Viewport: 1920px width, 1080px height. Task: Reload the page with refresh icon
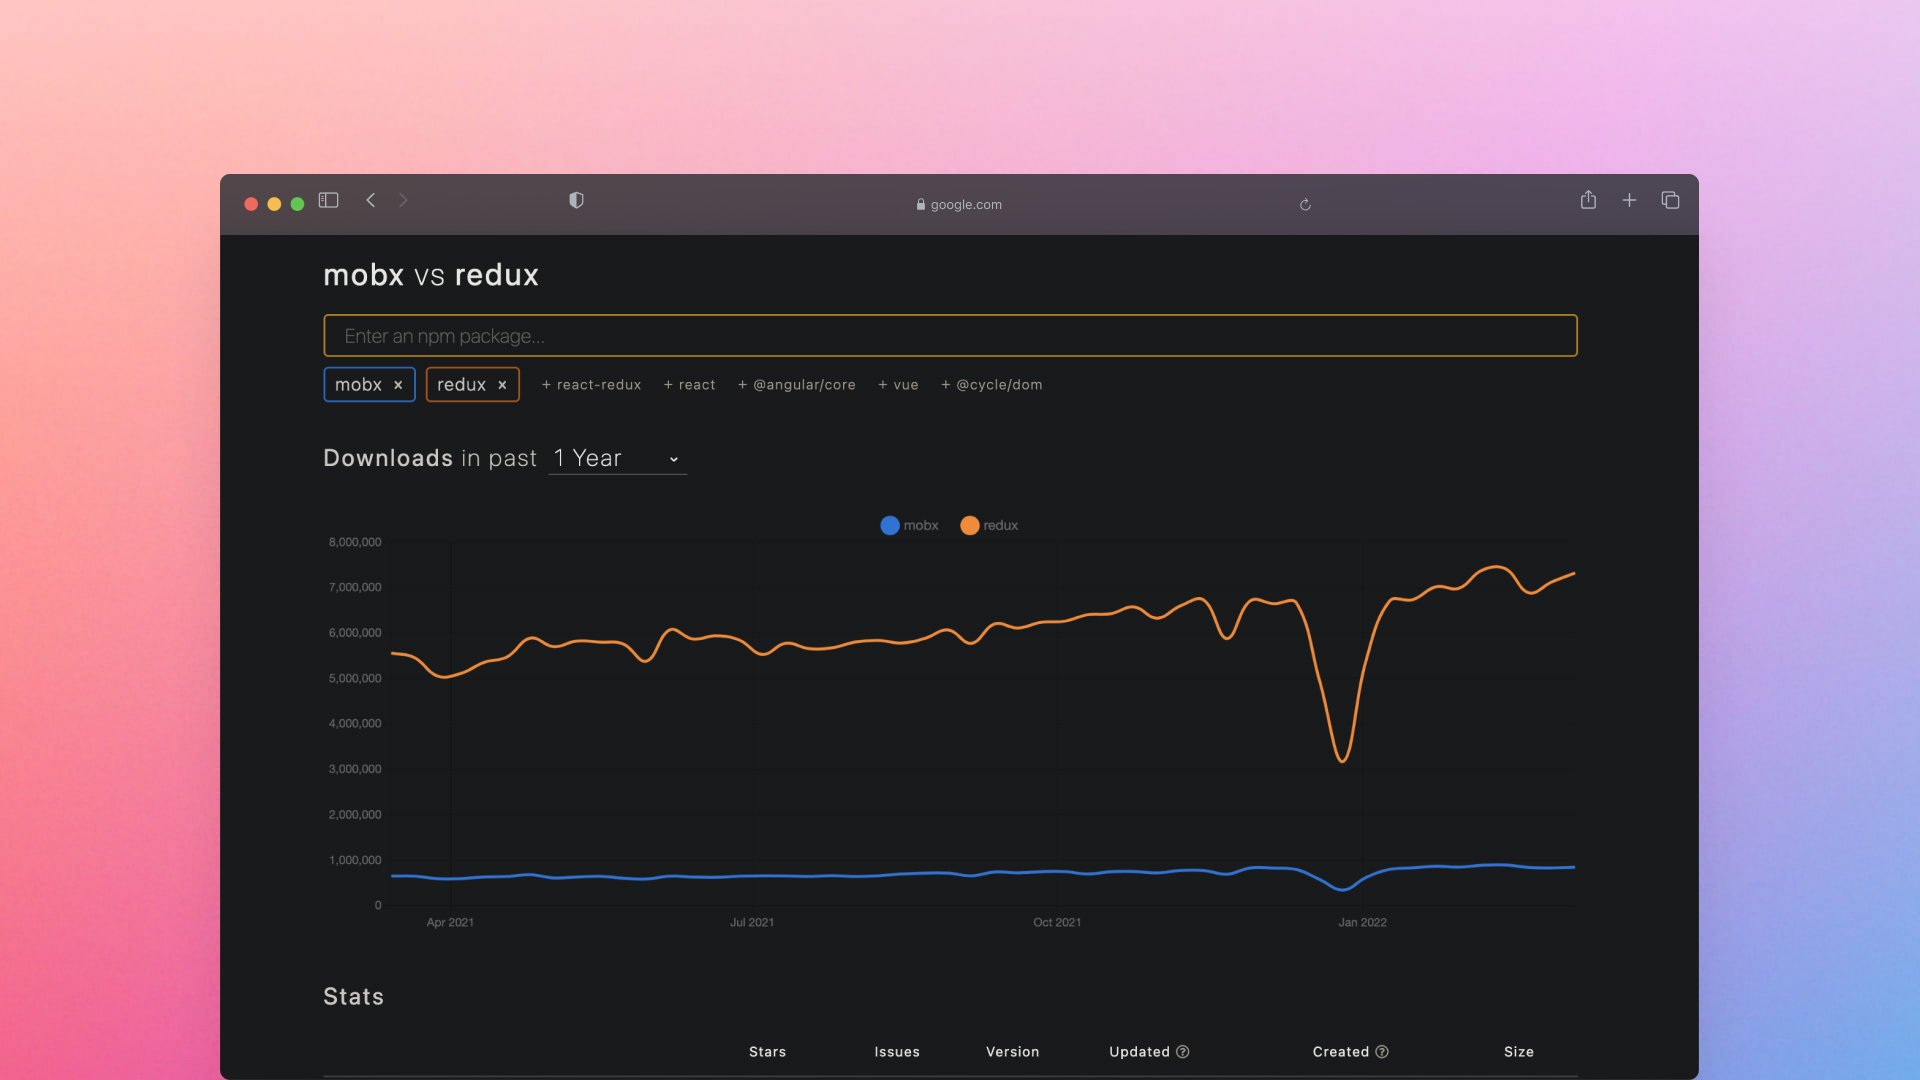coord(1305,204)
